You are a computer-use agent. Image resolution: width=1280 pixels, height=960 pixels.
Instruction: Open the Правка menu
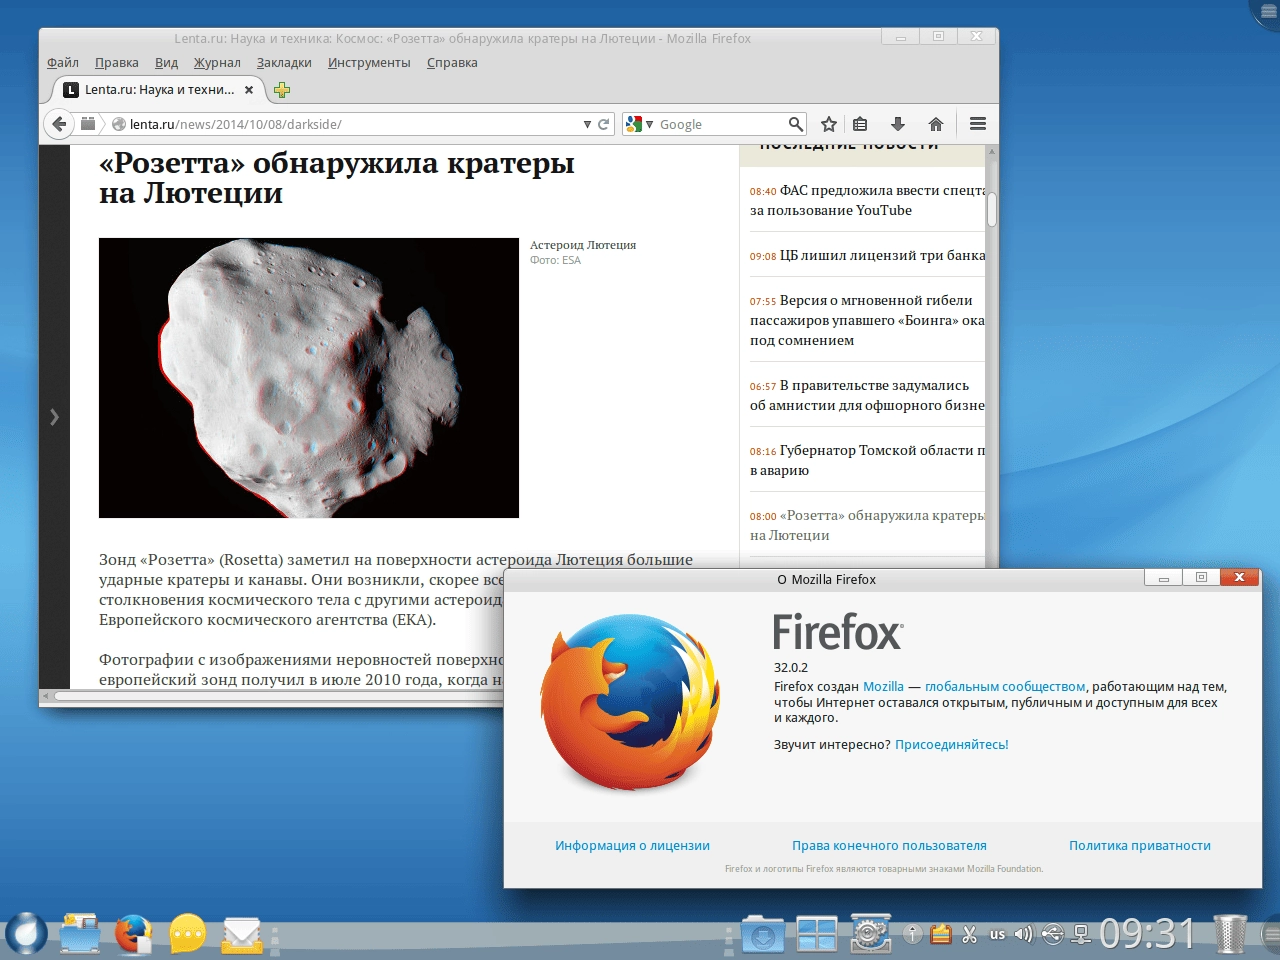(117, 62)
